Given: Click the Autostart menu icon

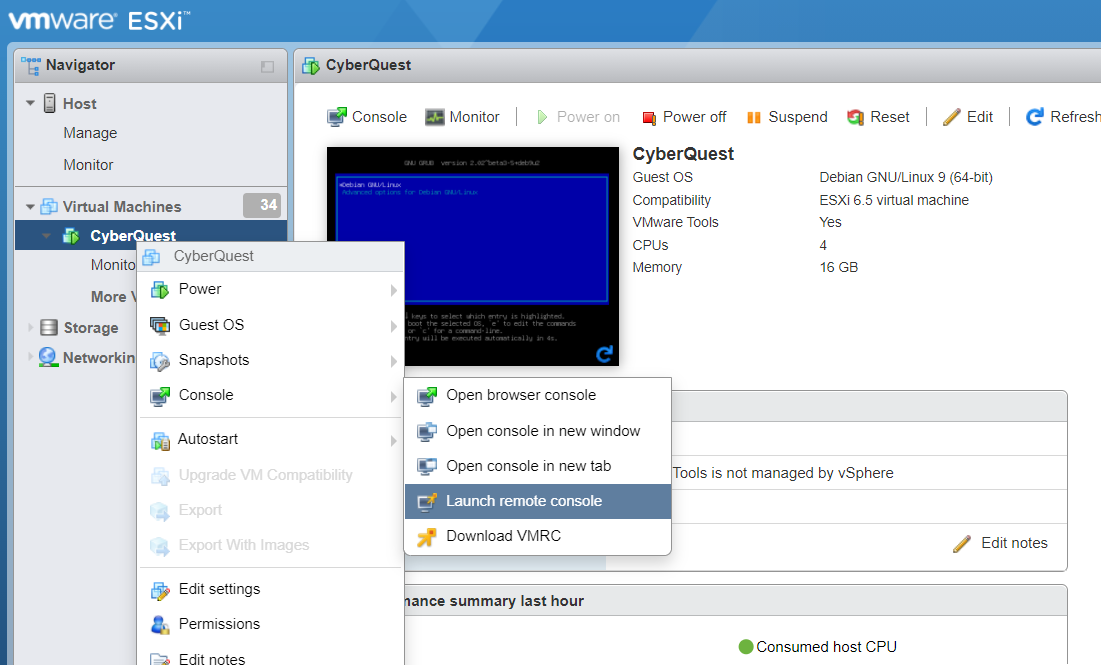Looking at the screenshot, I should pyautogui.click(x=160, y=440).
